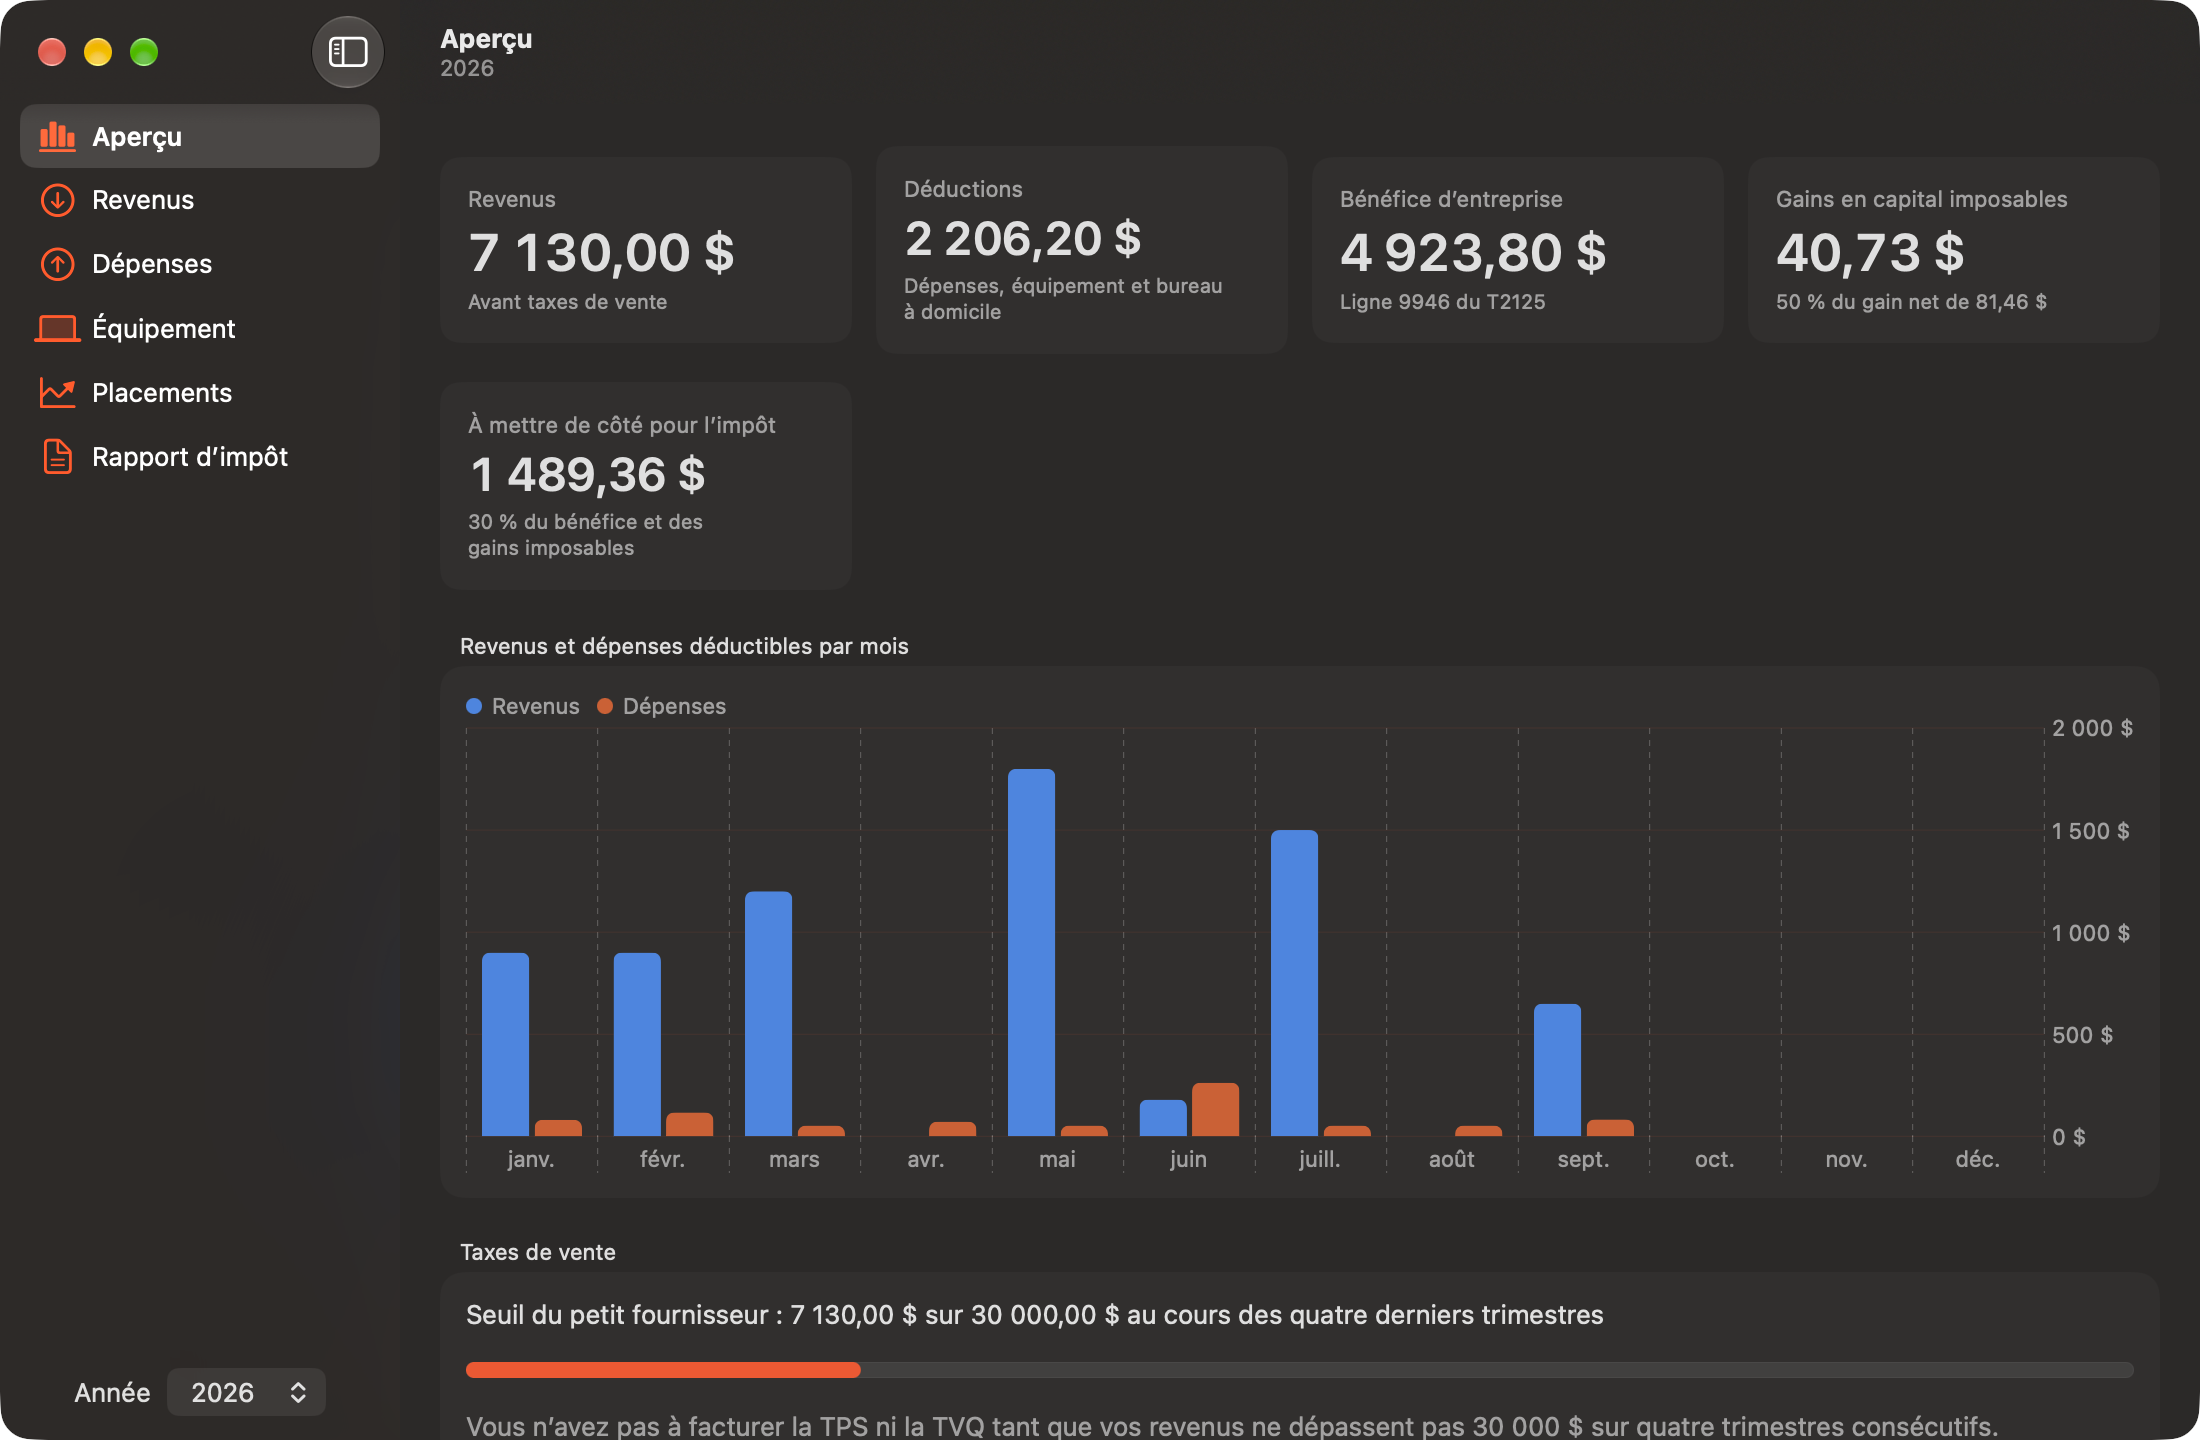
Task: Click the Revenus down-arrow circle icon
Action: pos(57,200)
